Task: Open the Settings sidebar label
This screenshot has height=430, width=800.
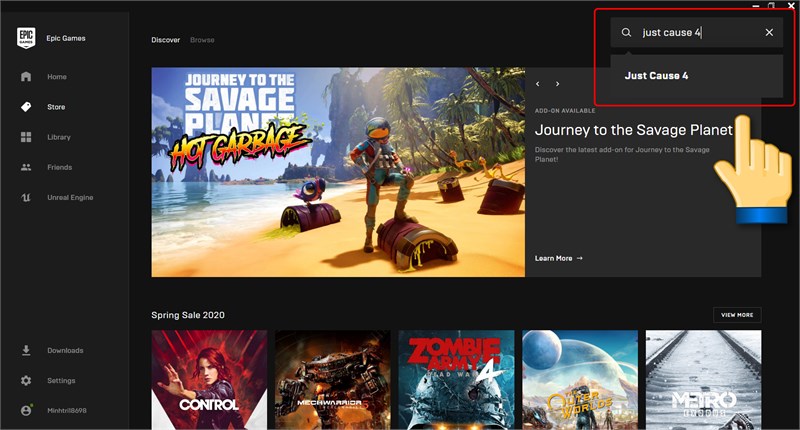Action: coord(61,381)
